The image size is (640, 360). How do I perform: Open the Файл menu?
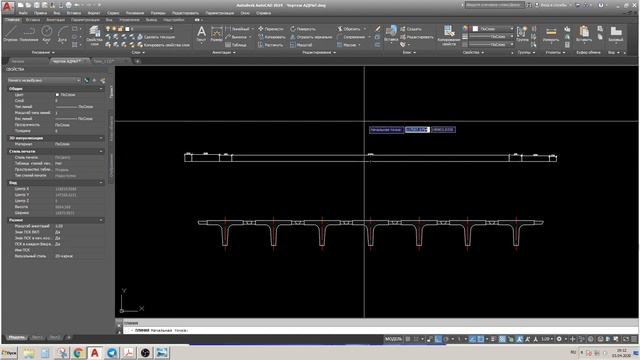[23, 13]
